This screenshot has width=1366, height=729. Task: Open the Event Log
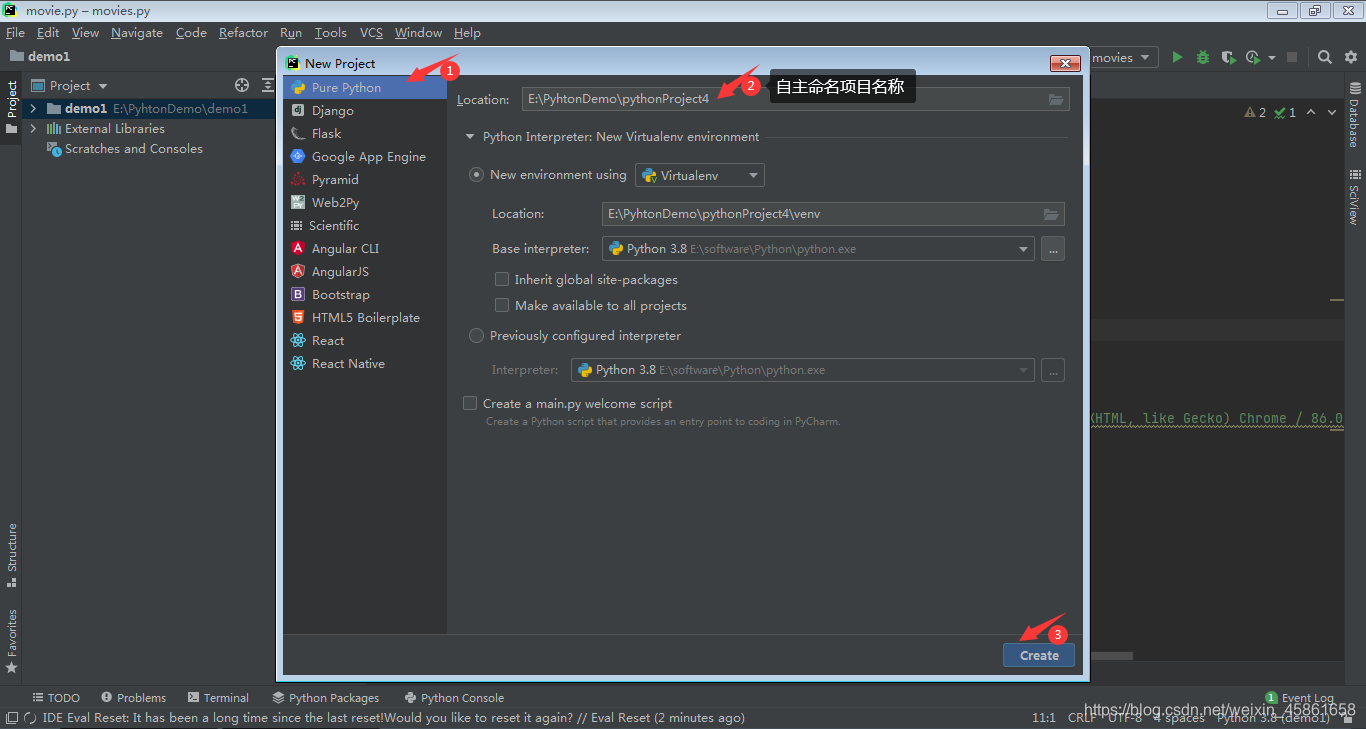[x=1300, y=698]
